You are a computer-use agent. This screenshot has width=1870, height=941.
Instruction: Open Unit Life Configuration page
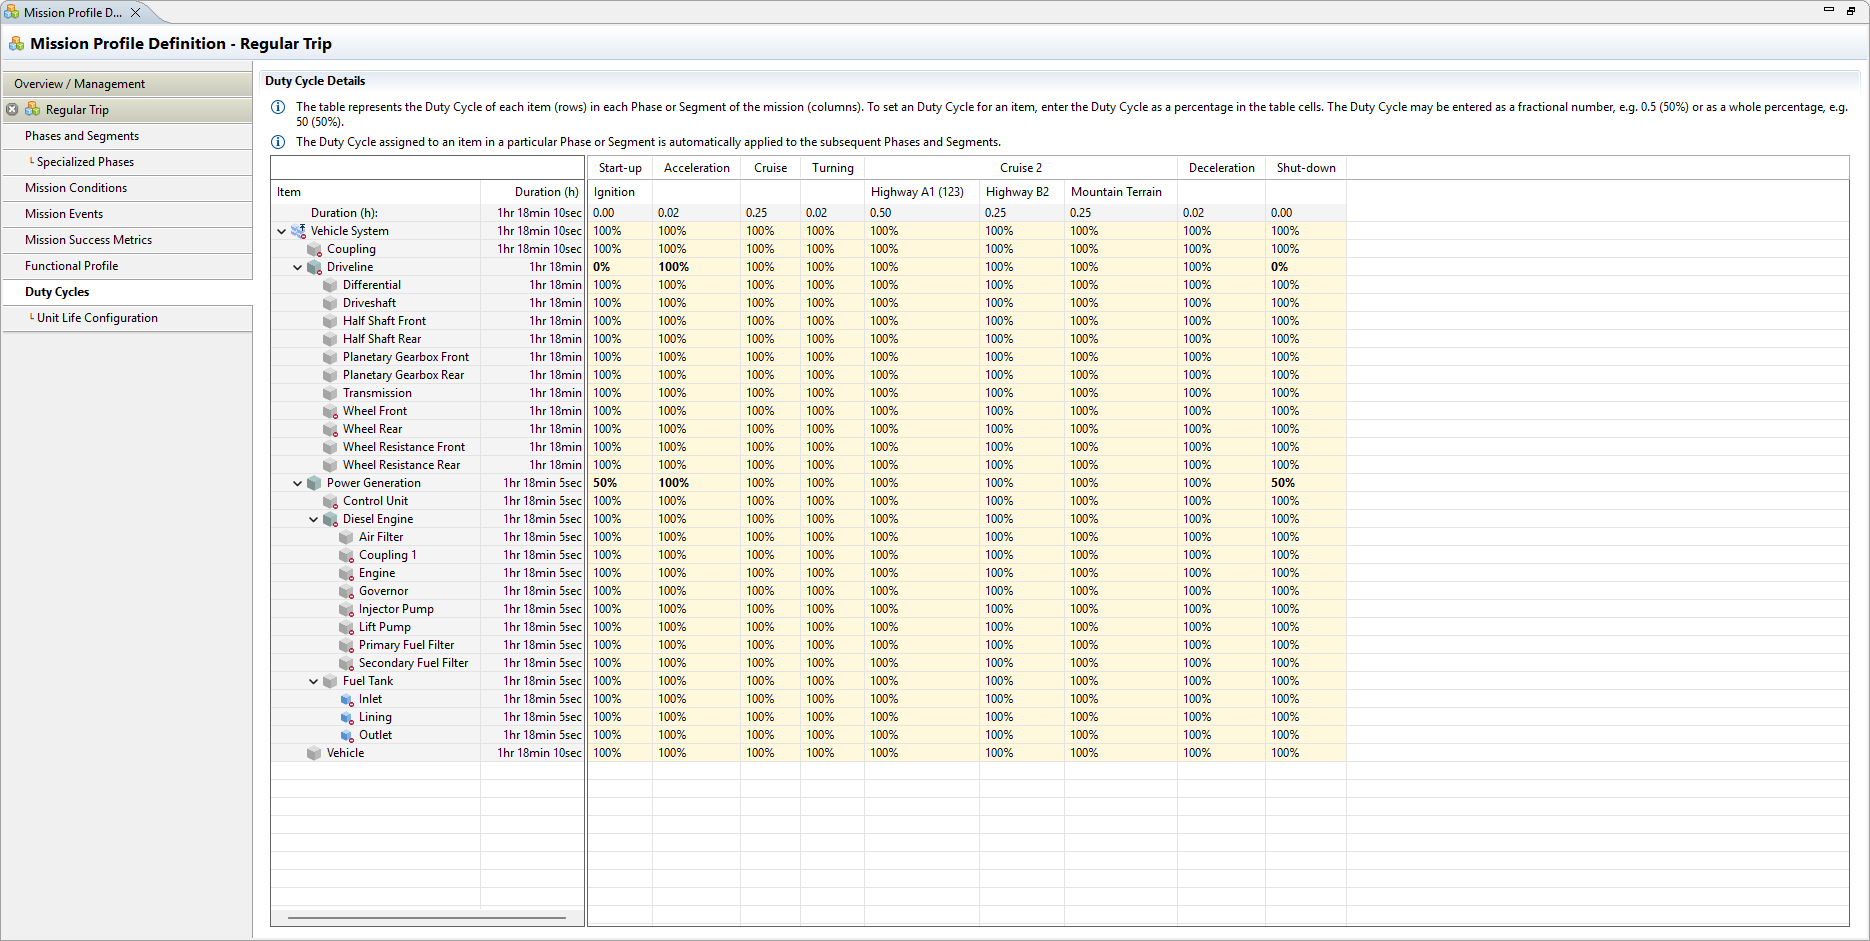click(x=127, y=318)
